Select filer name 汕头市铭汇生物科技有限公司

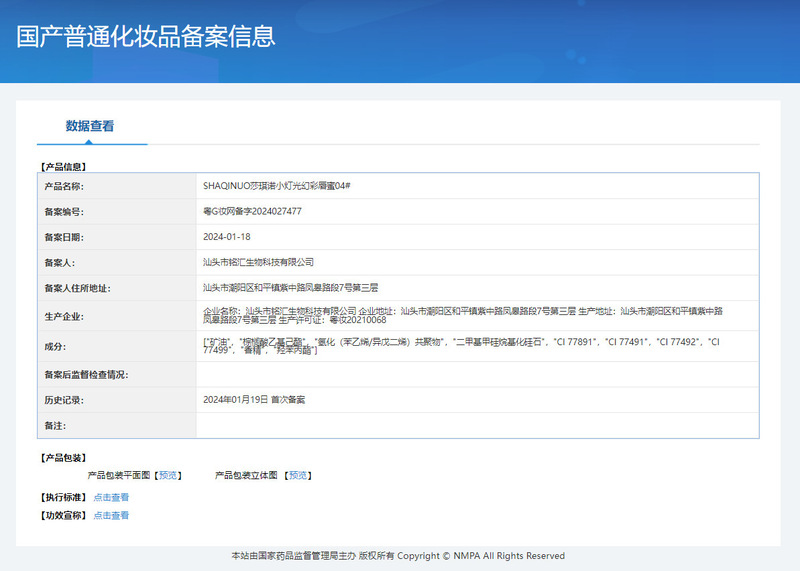tap(258, 262)
